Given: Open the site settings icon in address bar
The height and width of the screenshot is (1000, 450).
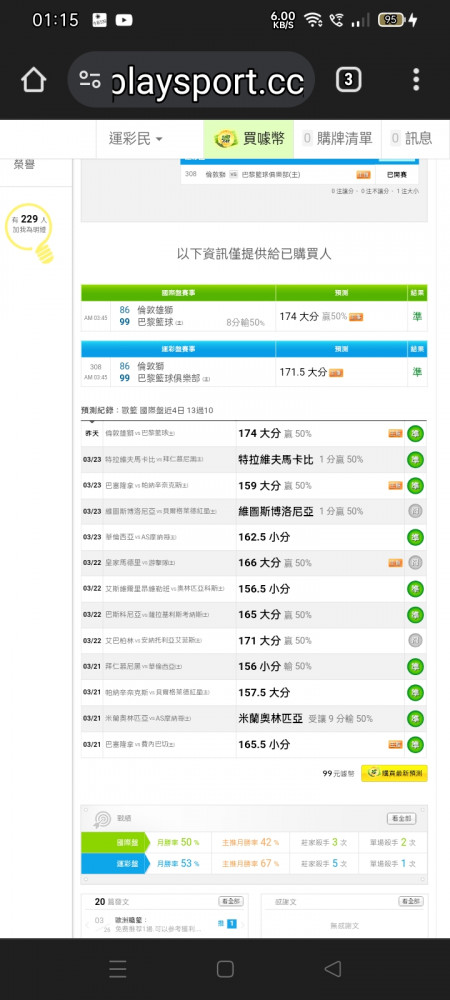Looking at the screenshot, I should coord(91,80).
